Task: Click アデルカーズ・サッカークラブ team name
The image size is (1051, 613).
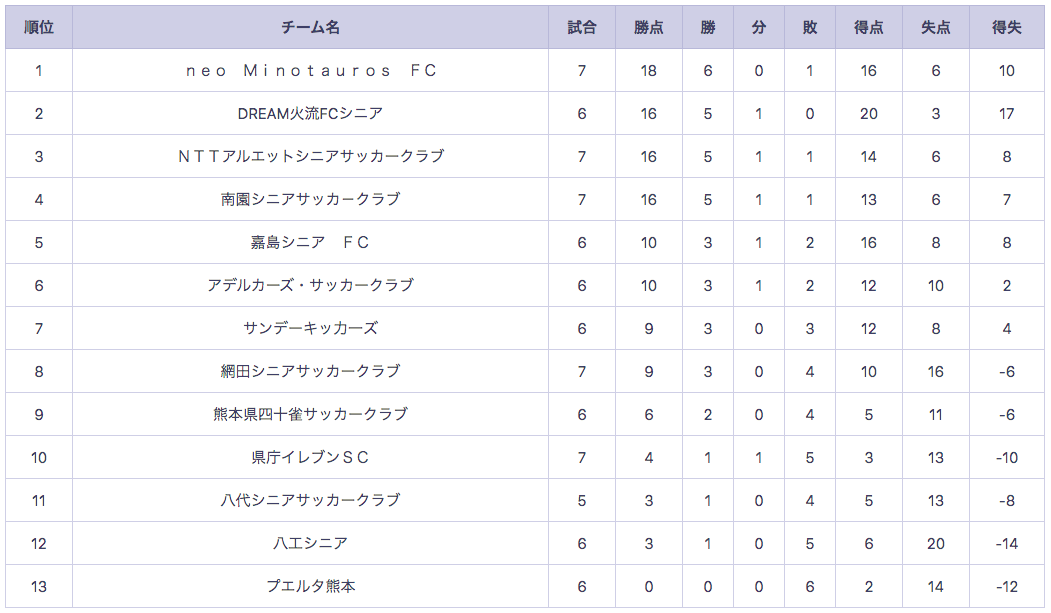Action: [x=310, y=285]
